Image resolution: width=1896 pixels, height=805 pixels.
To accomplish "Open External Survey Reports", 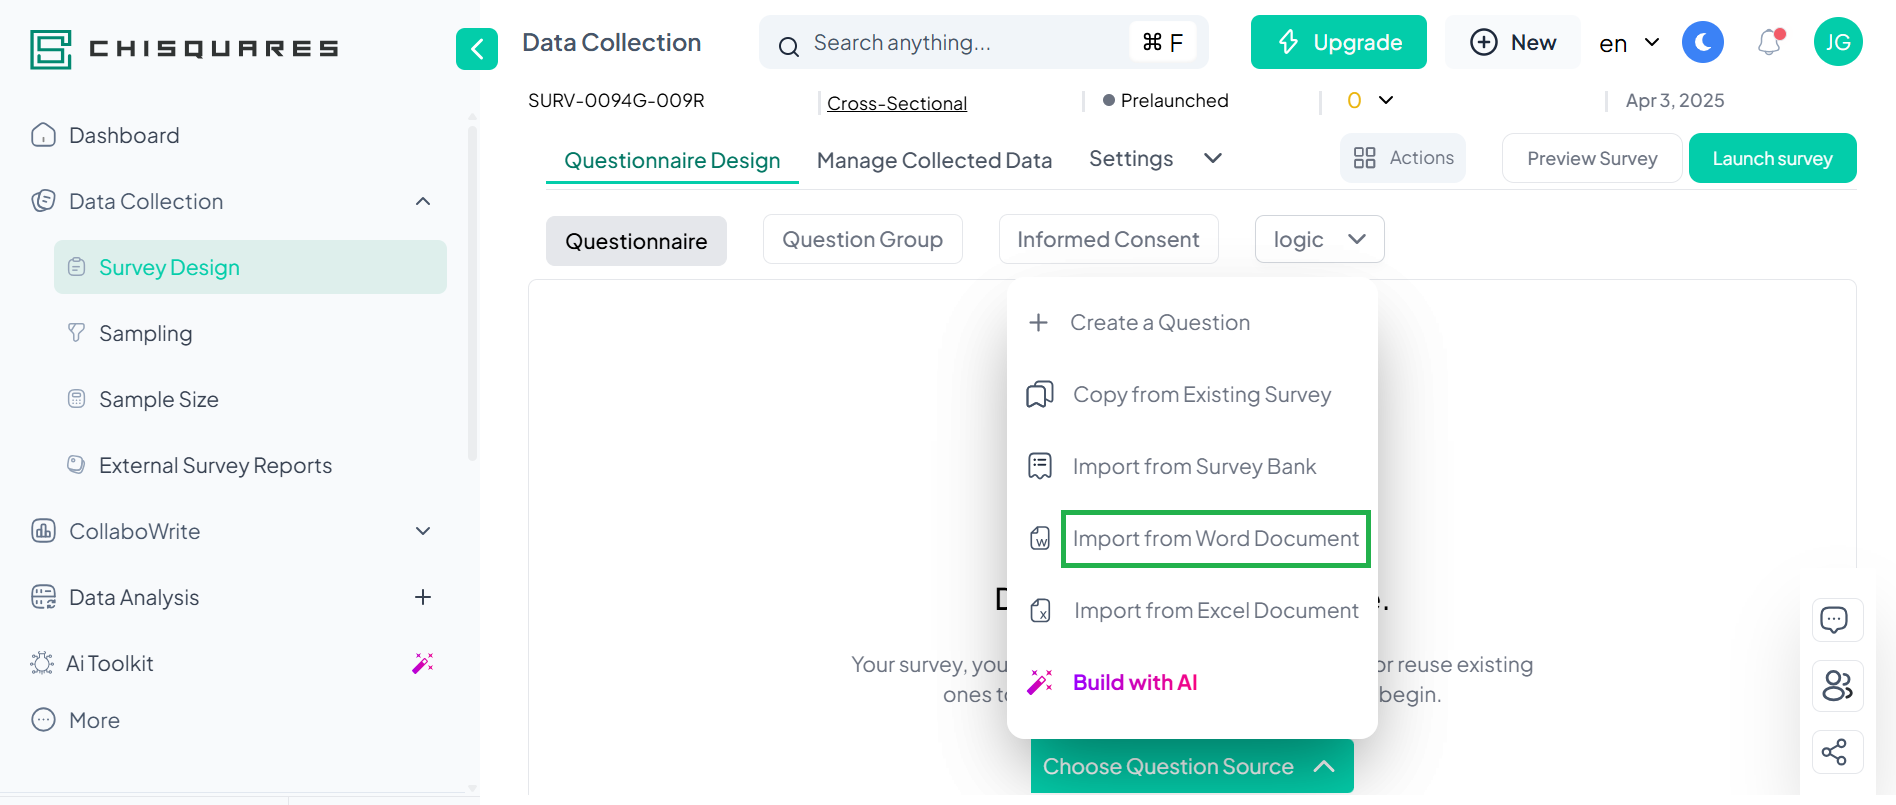I will tap(215, 465).
